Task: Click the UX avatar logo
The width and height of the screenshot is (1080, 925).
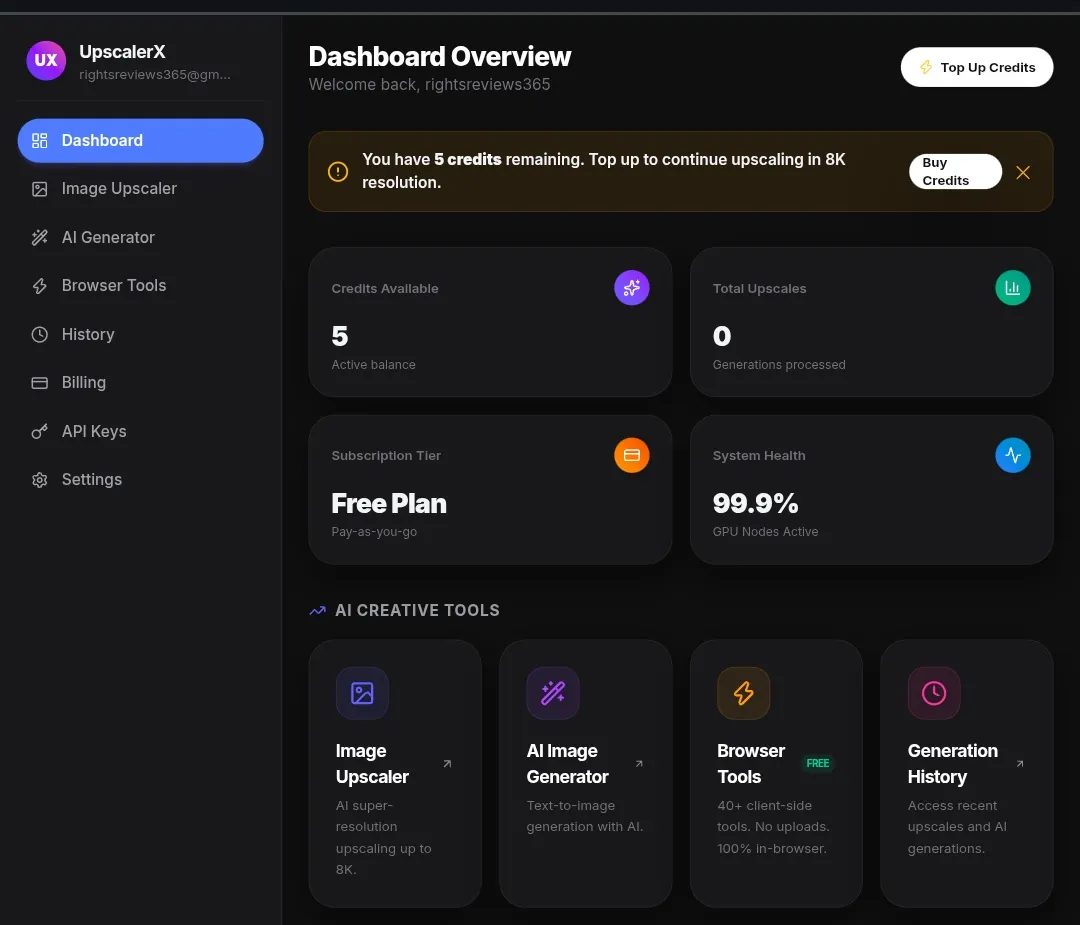Action: pos(46,61)
